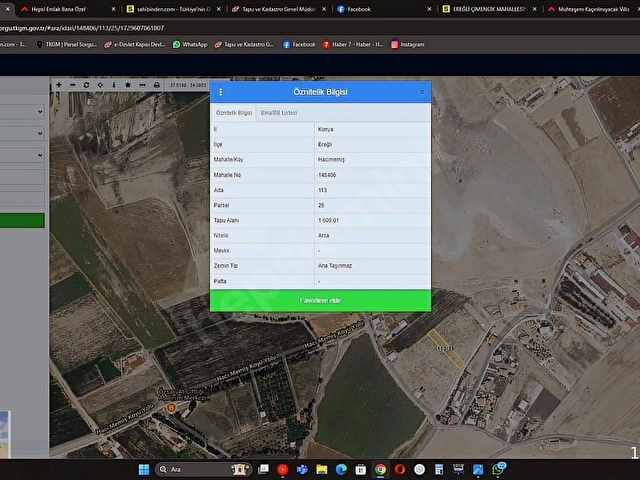This screenshot has width=640, height=480.
Task: Activate the locate crosshair tool in map toolbar
Action: [x=100, y=85]
